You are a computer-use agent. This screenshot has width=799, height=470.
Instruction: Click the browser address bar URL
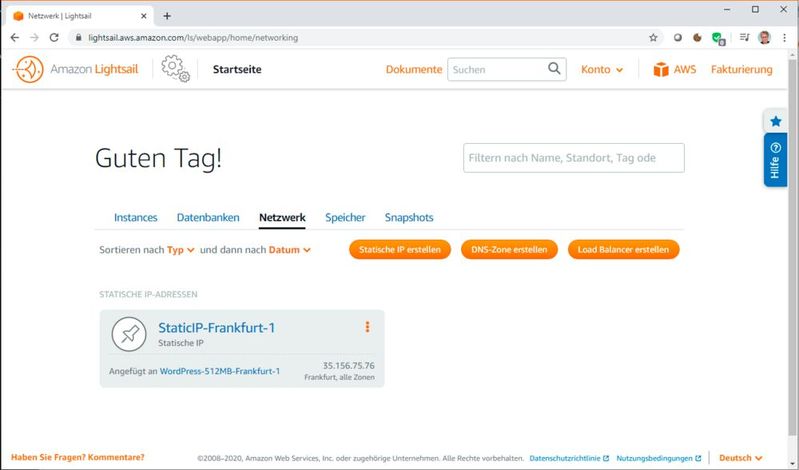click(193, 38)
